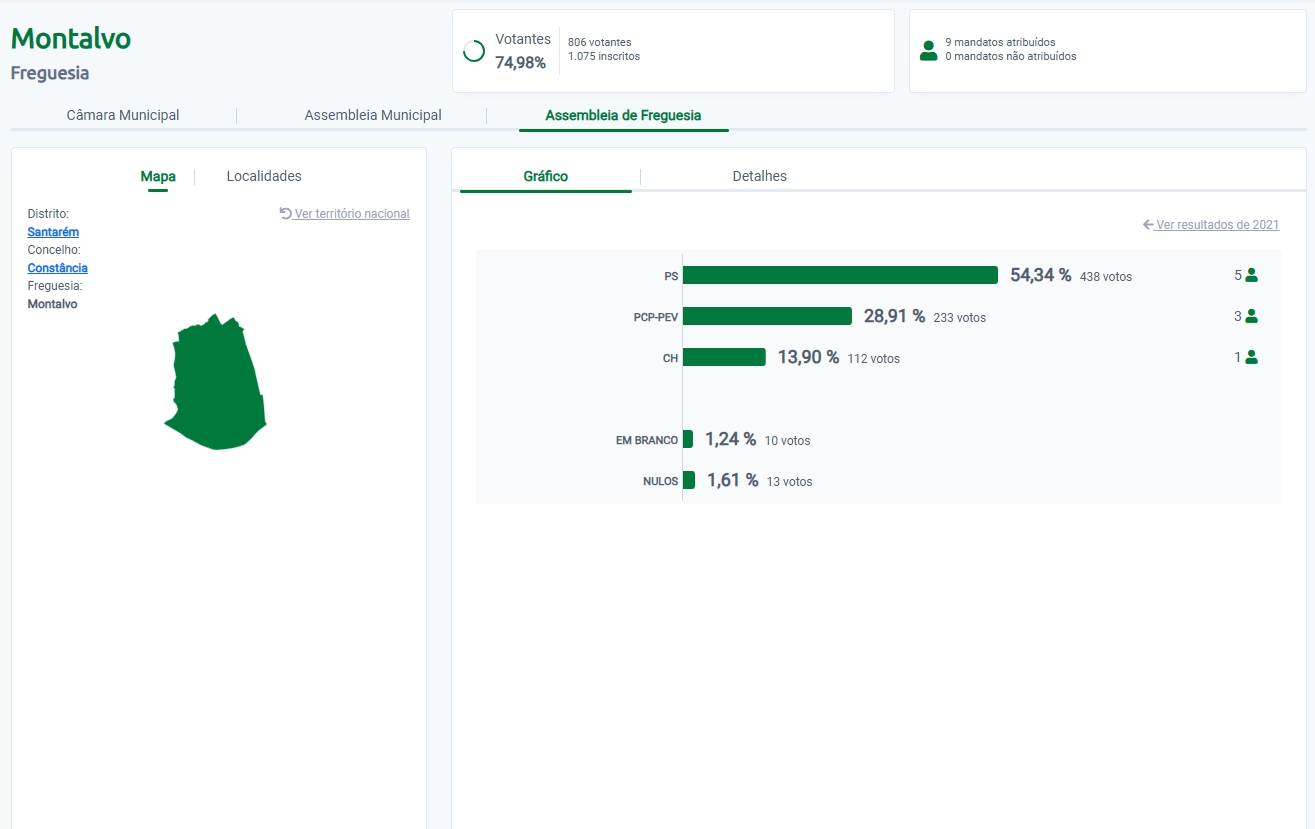
Task: Click the voter turnout circular progress icon
Action: (x=474, y=51)
